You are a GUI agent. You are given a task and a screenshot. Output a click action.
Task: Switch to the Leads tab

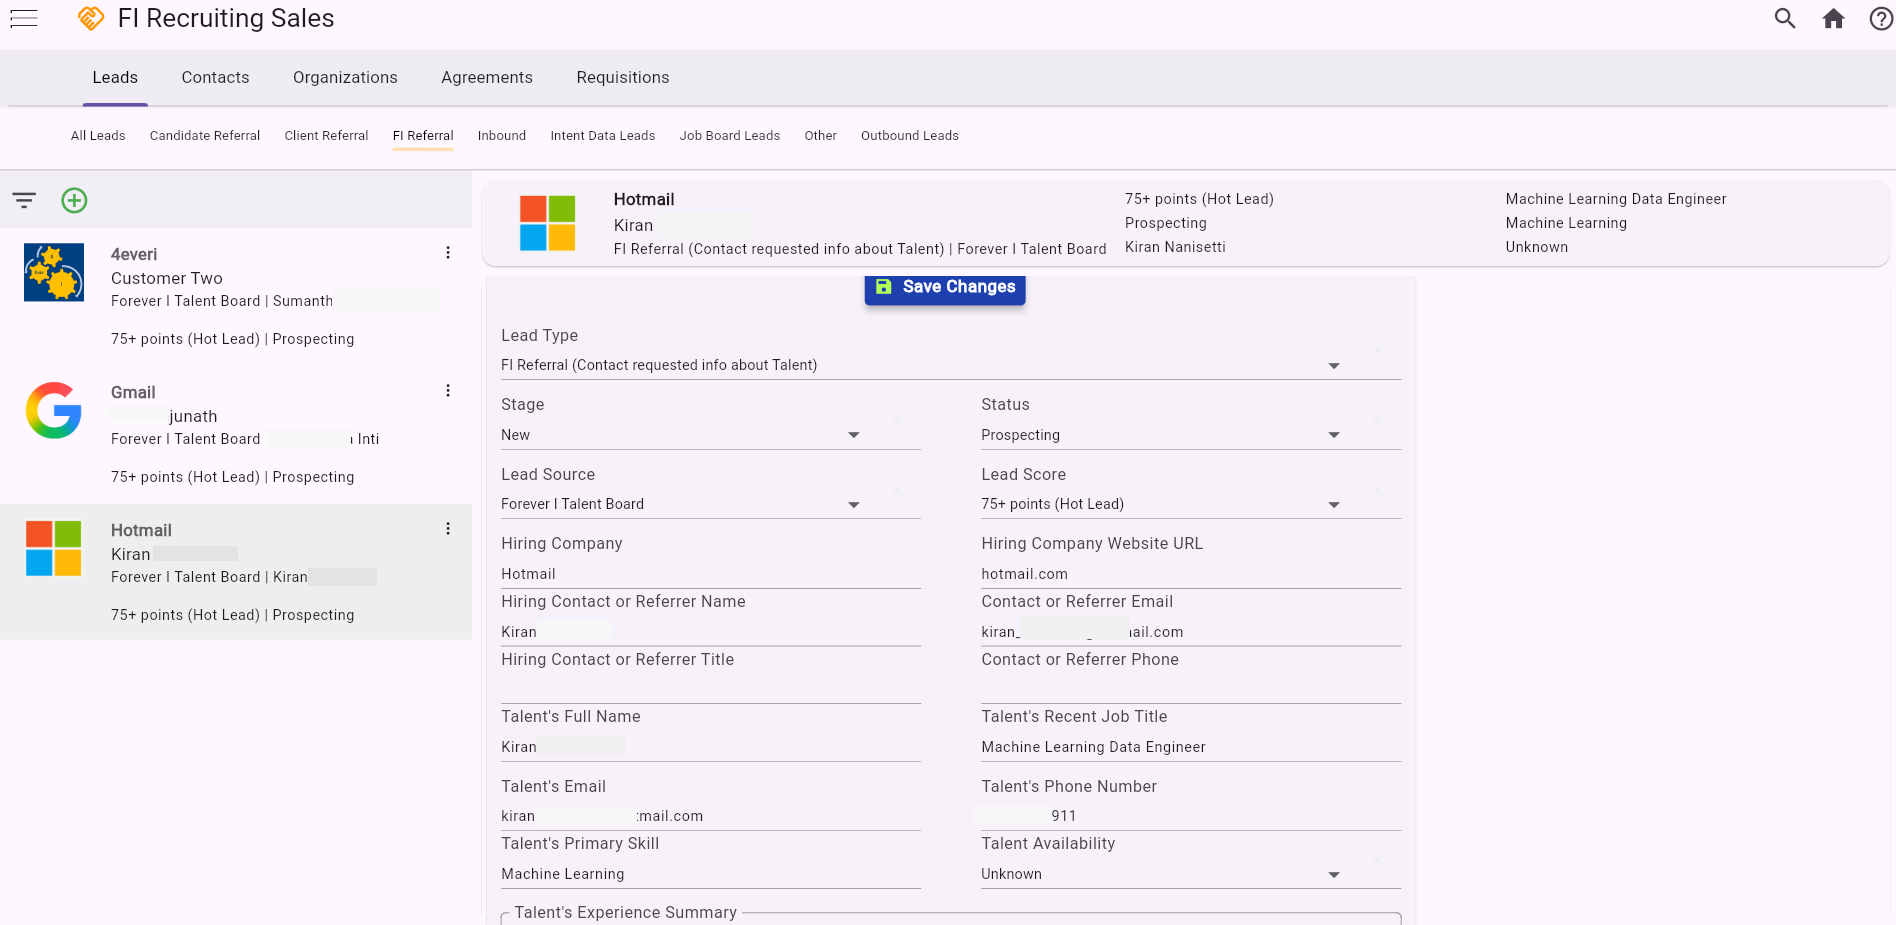point(115,78)
